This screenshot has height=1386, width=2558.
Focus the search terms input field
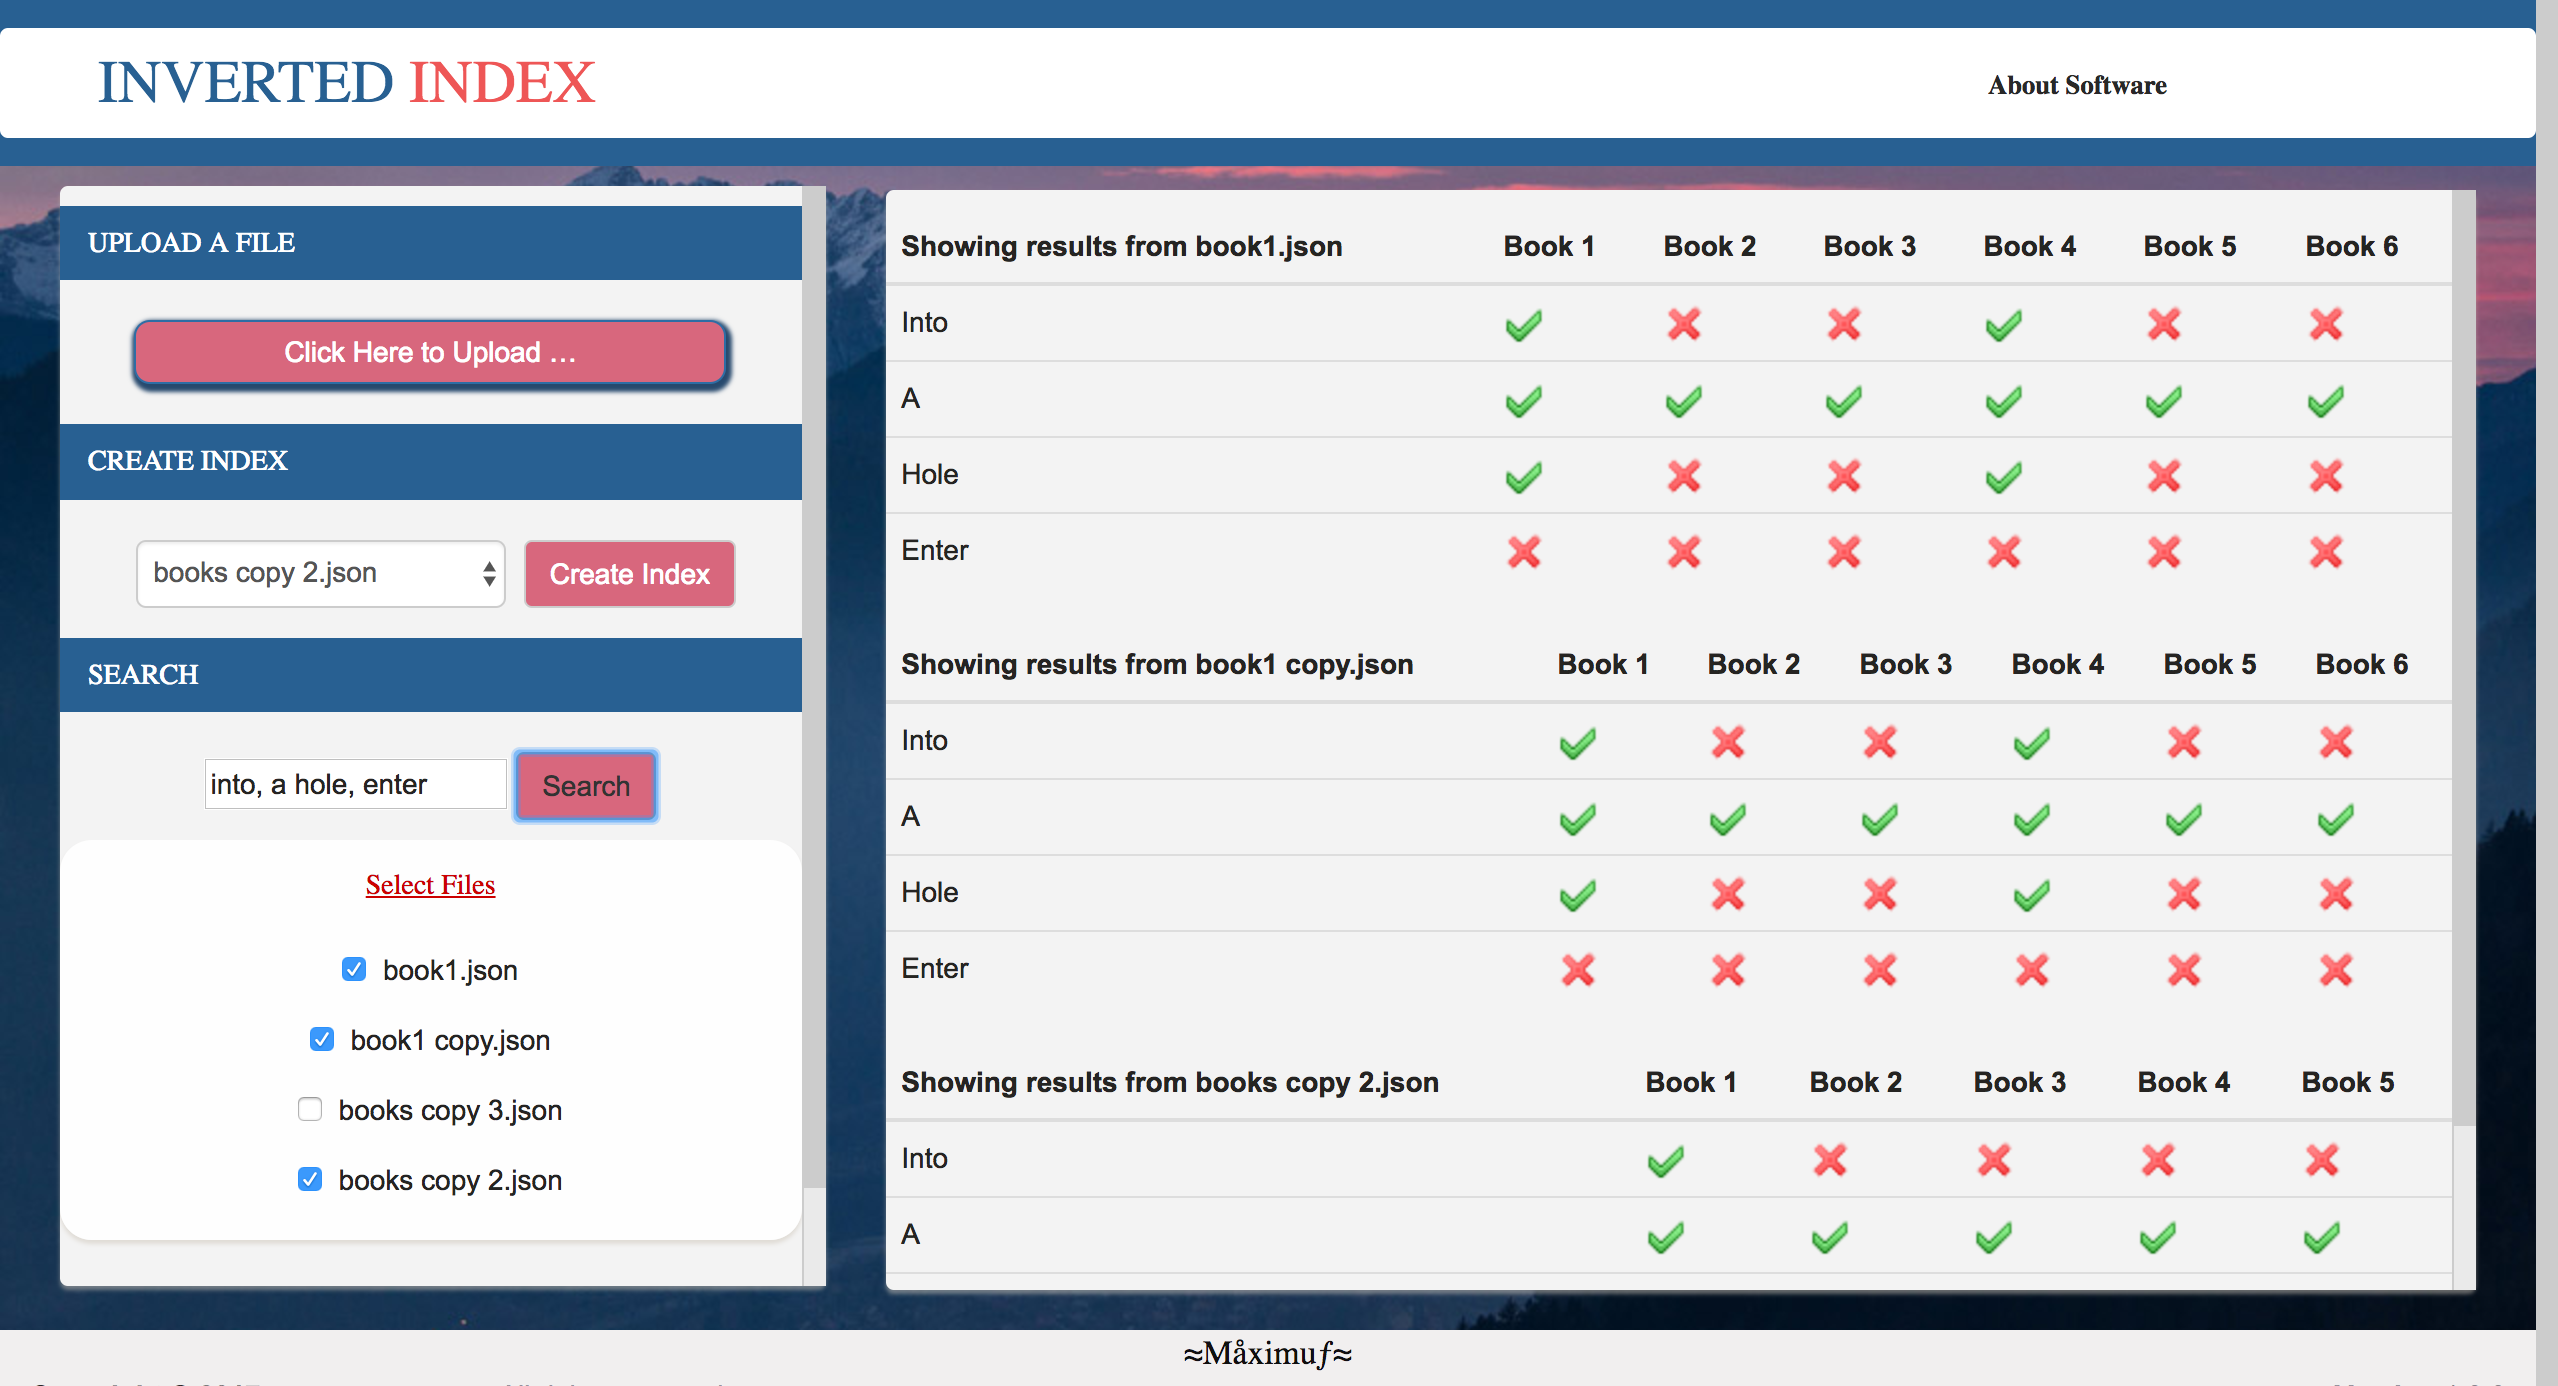[x=355, y=784]
